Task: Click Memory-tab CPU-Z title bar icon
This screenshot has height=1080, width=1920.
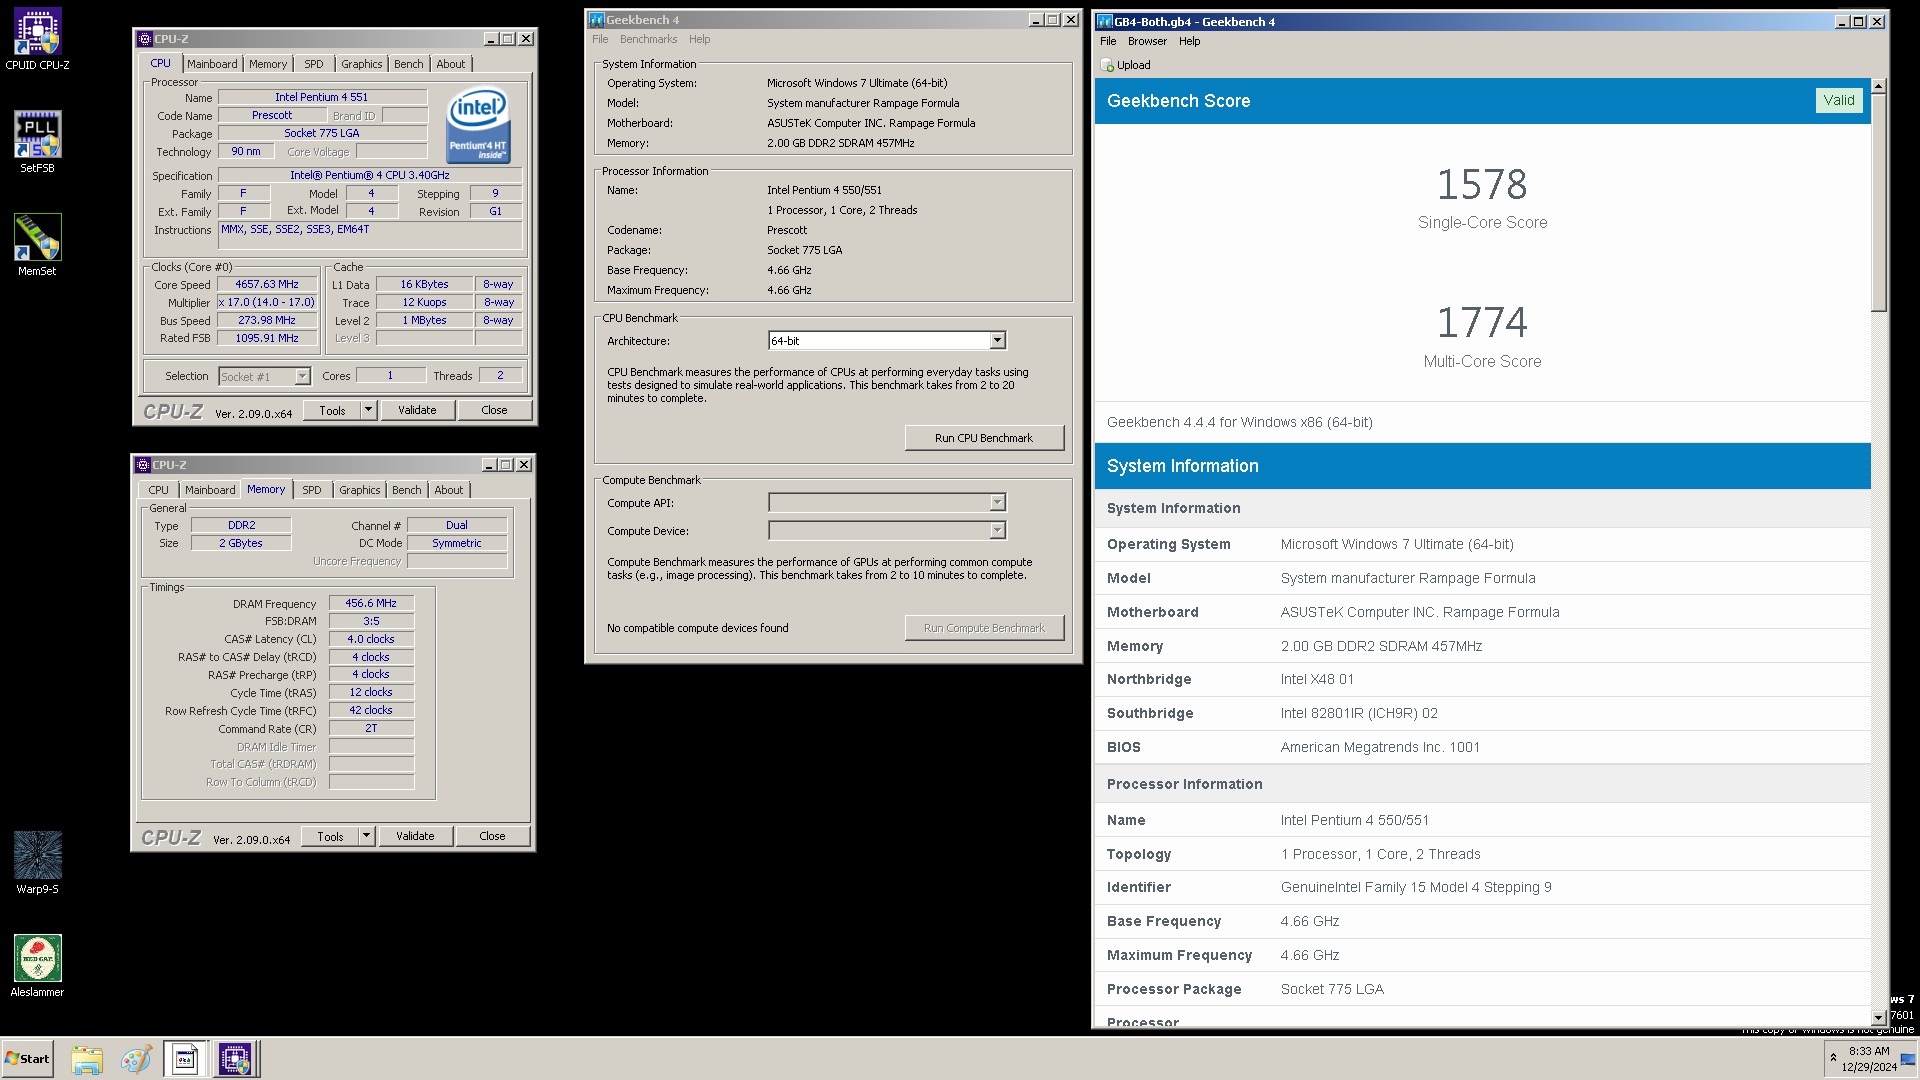Action: point(142,465)
